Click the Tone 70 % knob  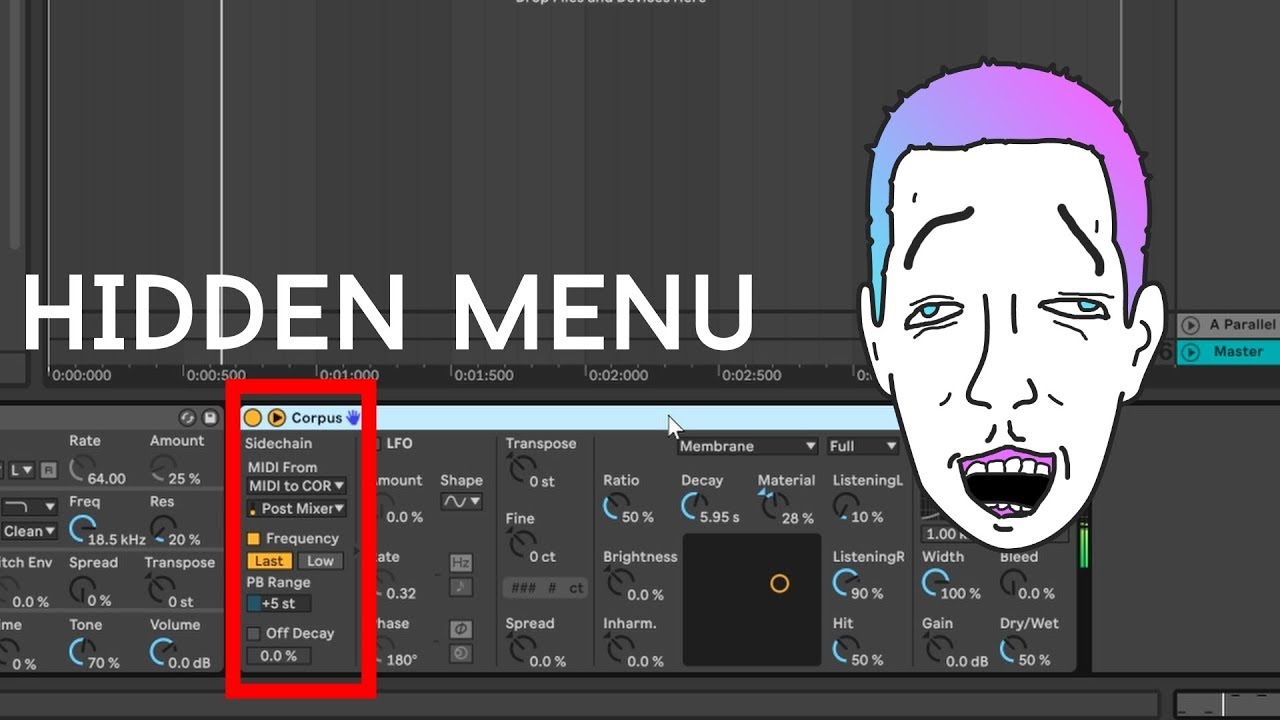82,651
